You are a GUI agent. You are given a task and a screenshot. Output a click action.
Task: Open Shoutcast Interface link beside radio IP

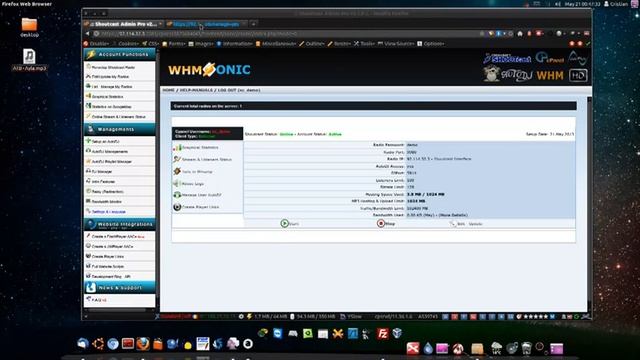[x=453, y=159]
